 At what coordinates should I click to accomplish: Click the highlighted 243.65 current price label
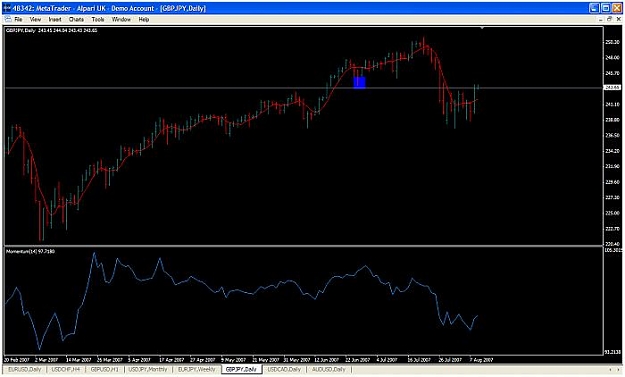(x=613, y=88)
